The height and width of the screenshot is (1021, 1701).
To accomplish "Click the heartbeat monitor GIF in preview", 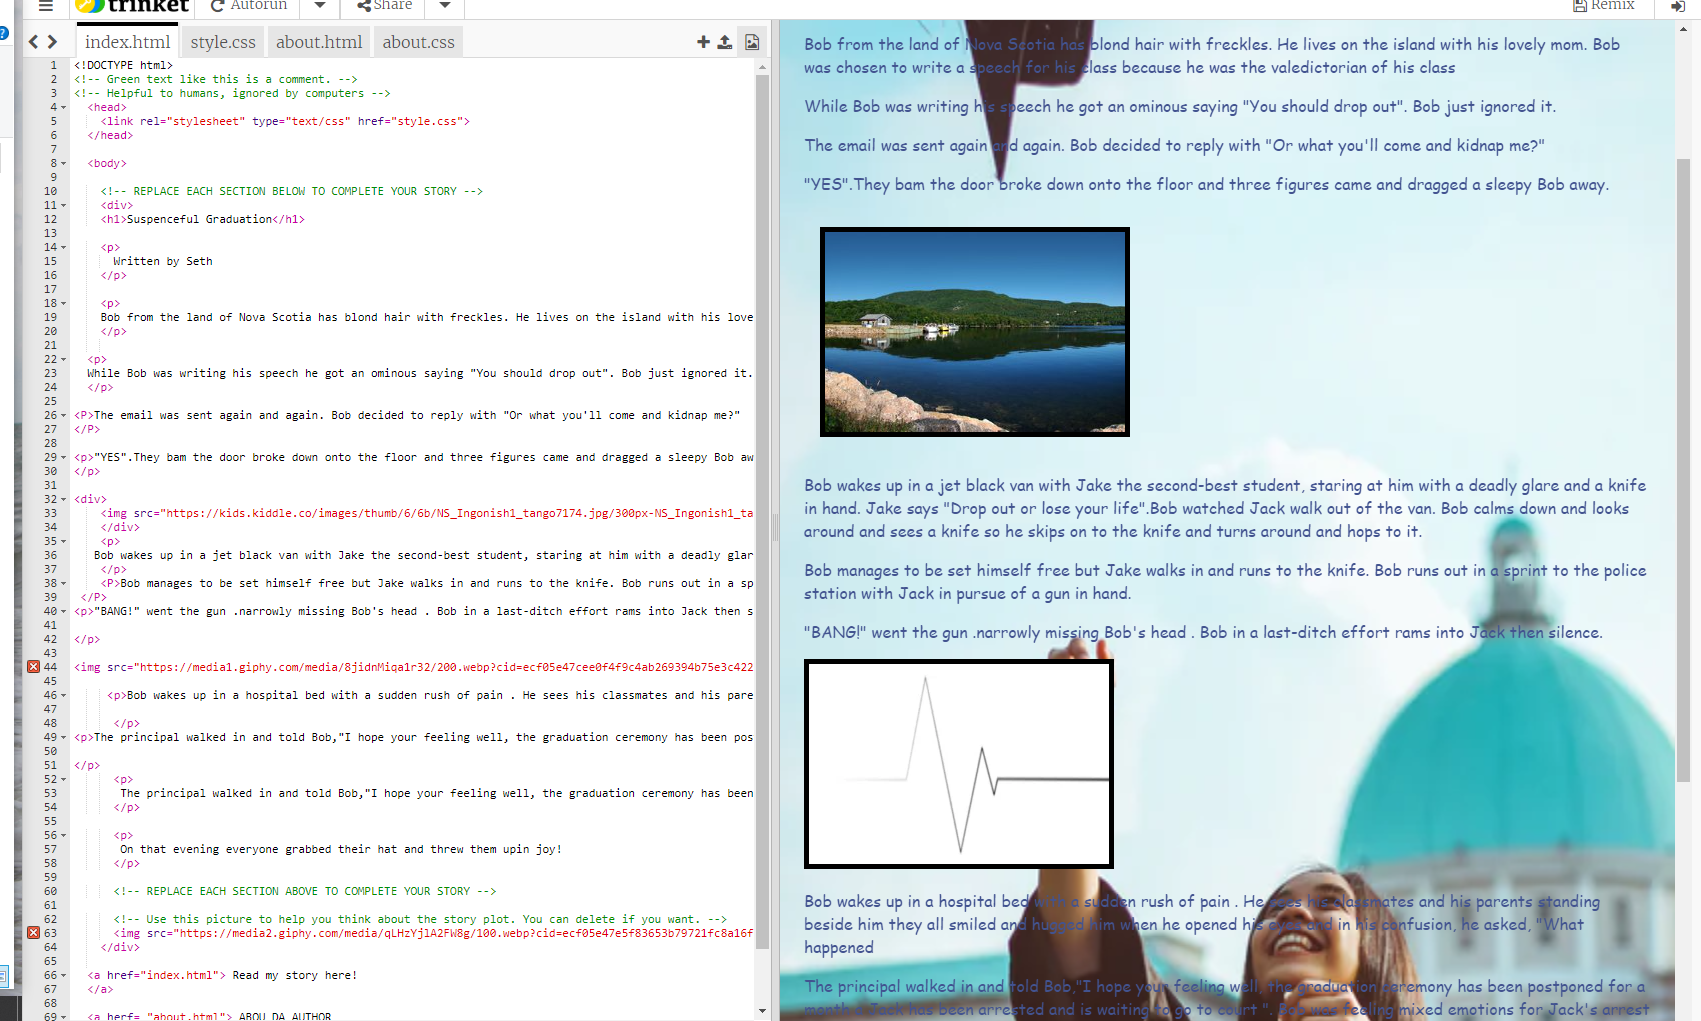I will 959,764.
